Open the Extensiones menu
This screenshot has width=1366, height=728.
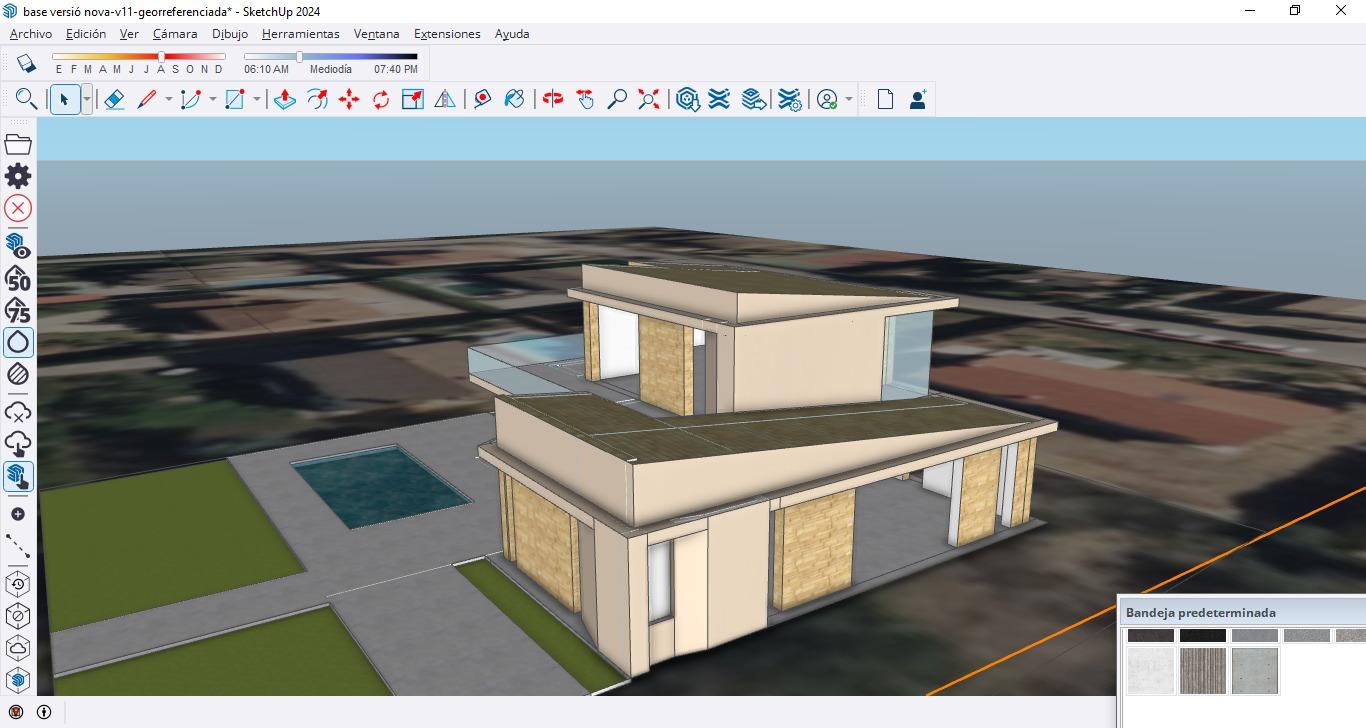447,34
